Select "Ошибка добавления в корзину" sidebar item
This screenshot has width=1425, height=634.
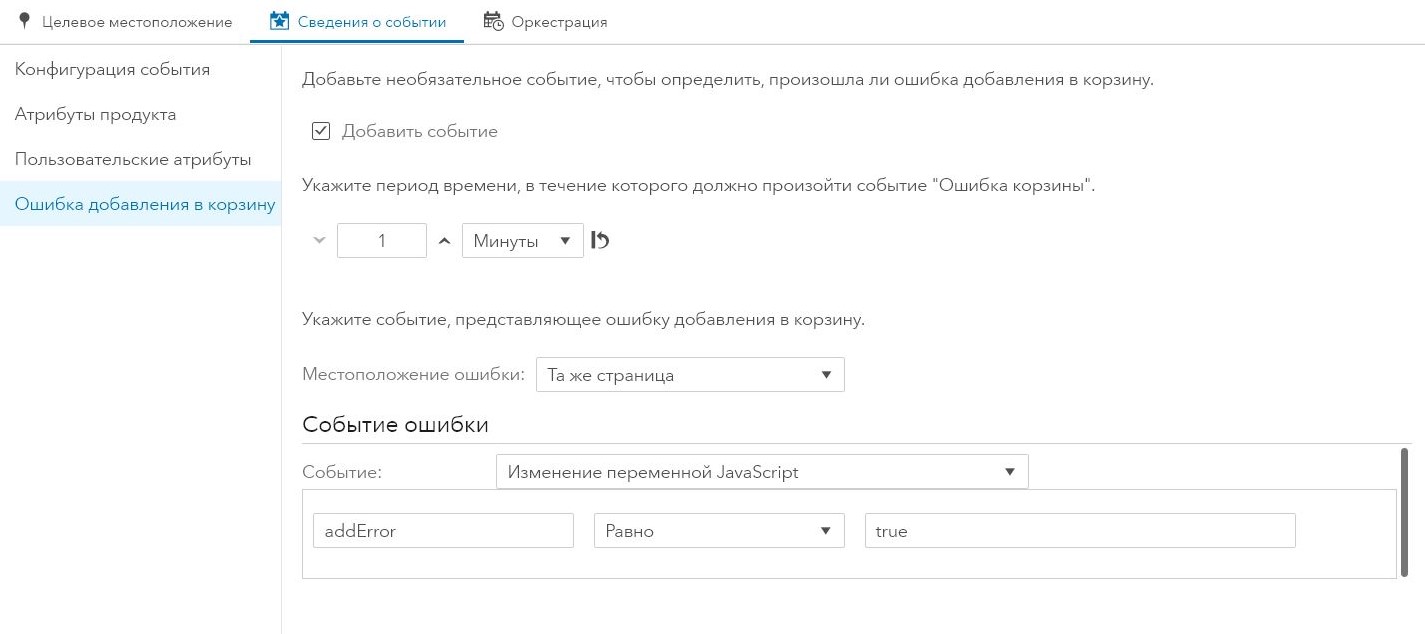click(x=145, y=204)
